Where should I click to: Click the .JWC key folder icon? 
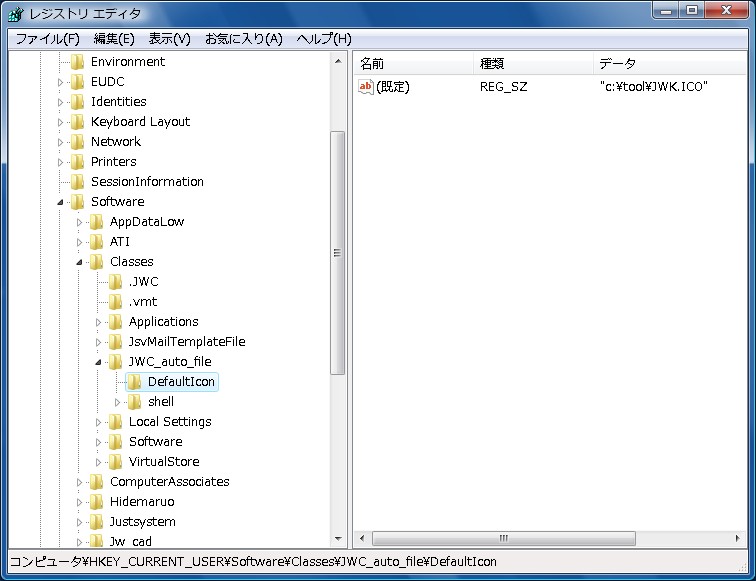tap(116, 282)
